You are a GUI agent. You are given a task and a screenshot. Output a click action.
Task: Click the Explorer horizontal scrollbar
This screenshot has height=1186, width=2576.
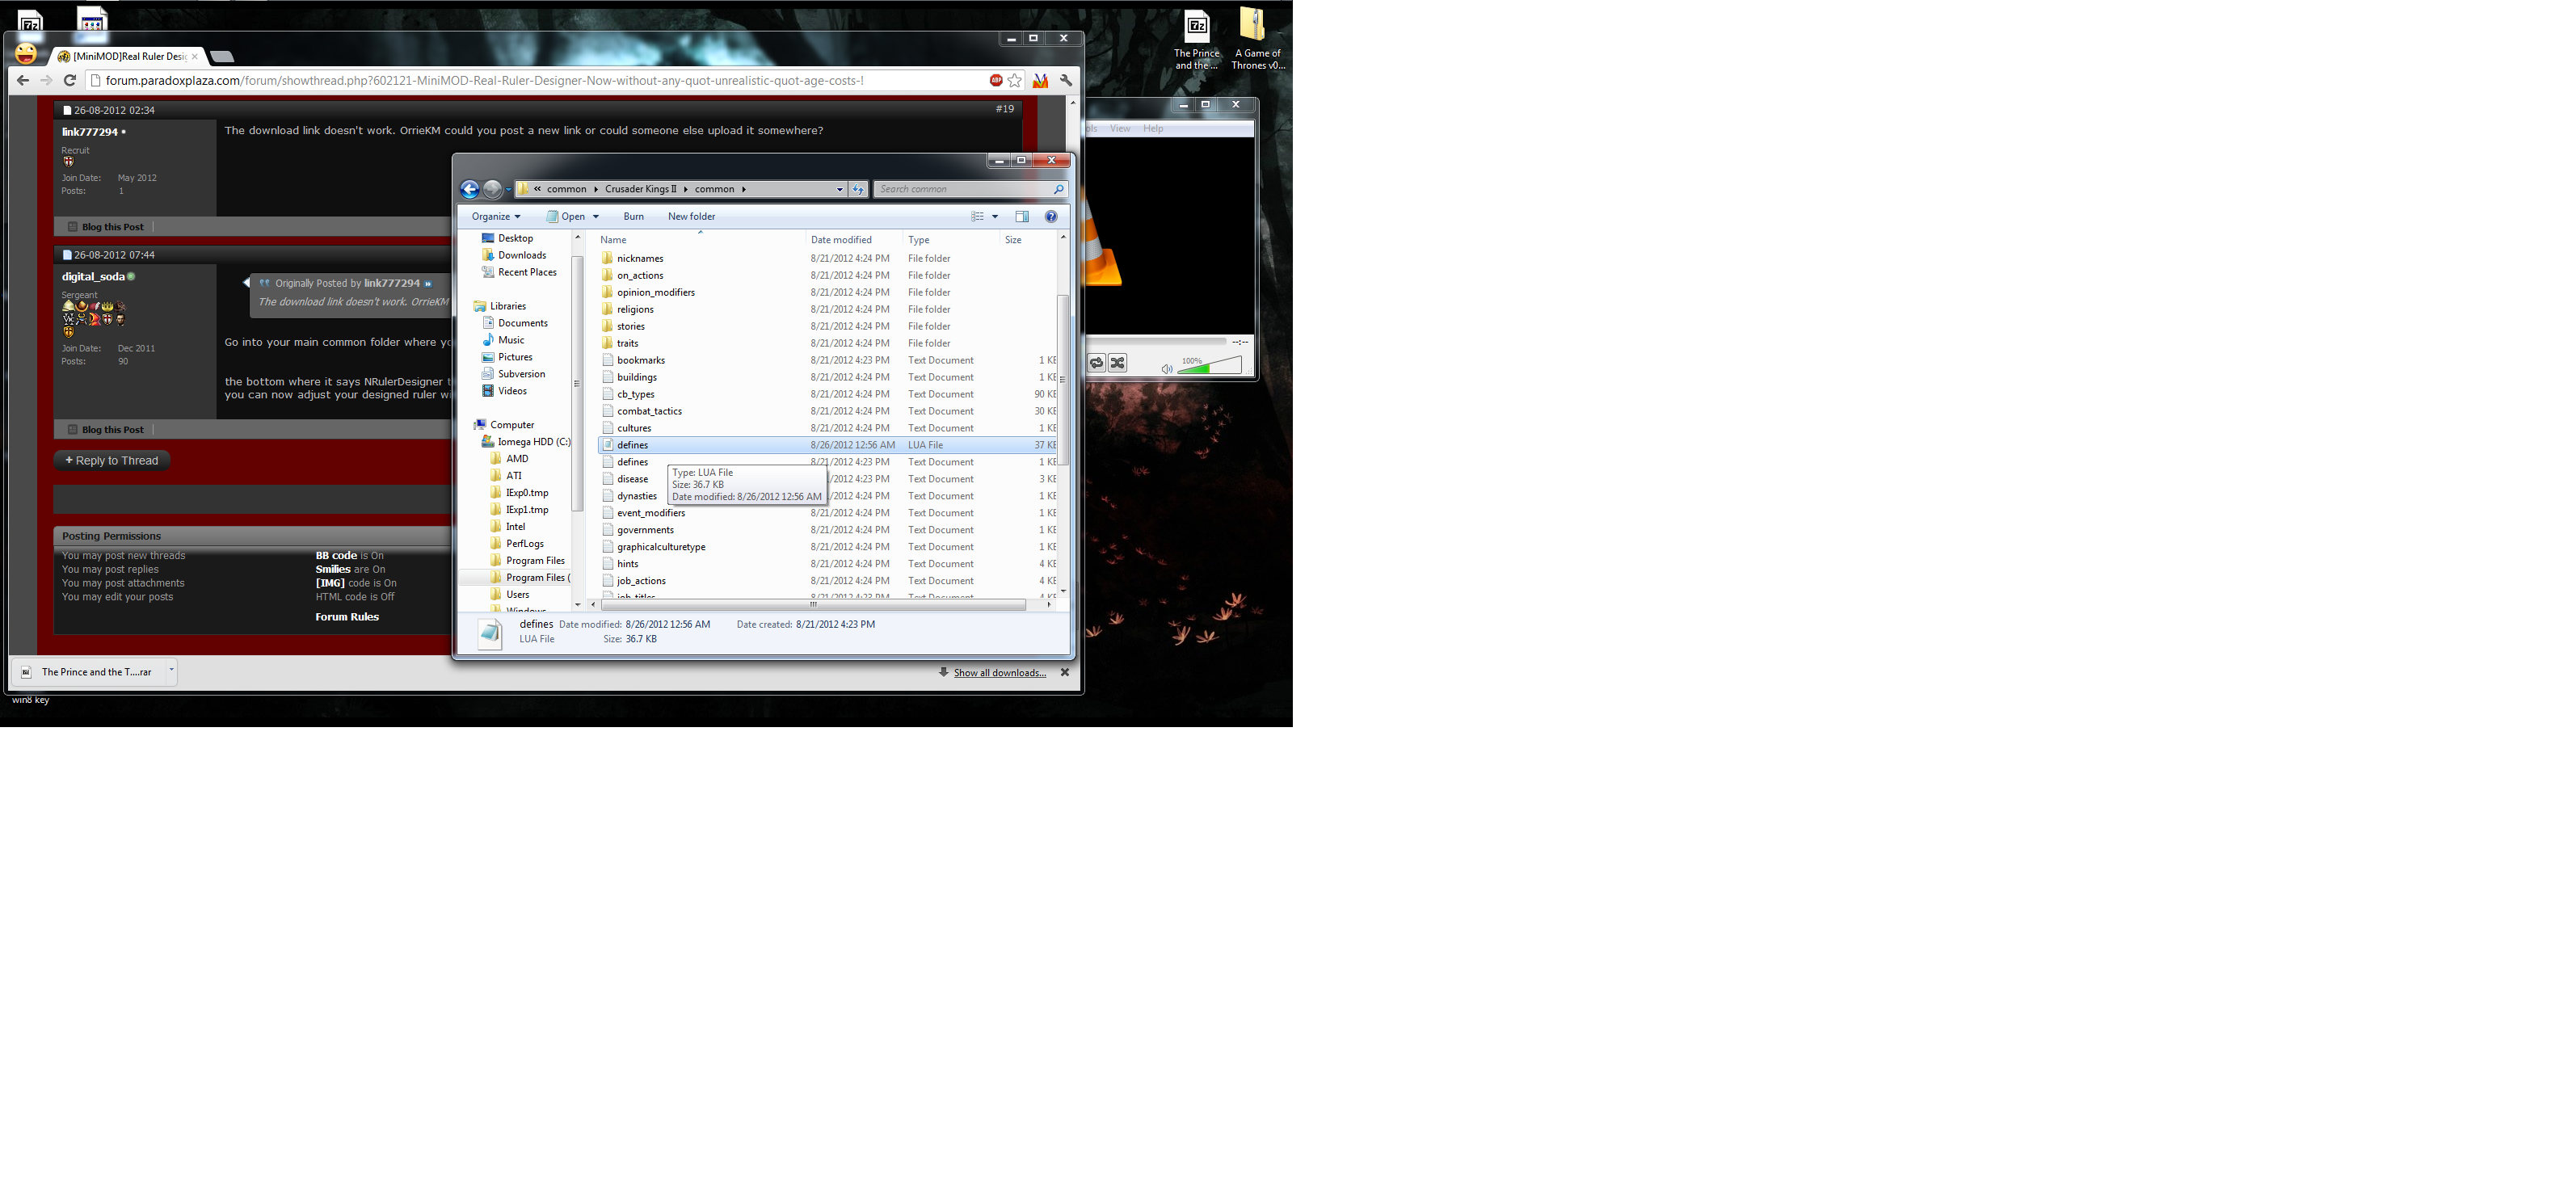tap(812, 604)
